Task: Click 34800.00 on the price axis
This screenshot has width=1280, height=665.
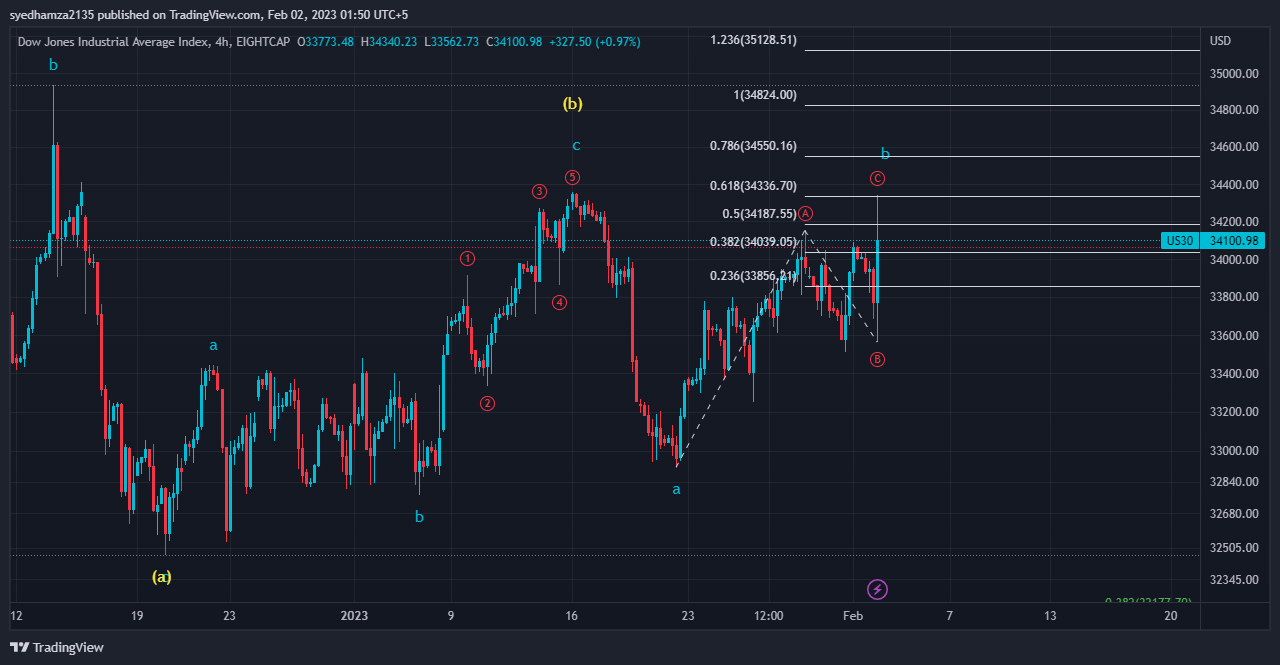Action: click(1232, 110)
